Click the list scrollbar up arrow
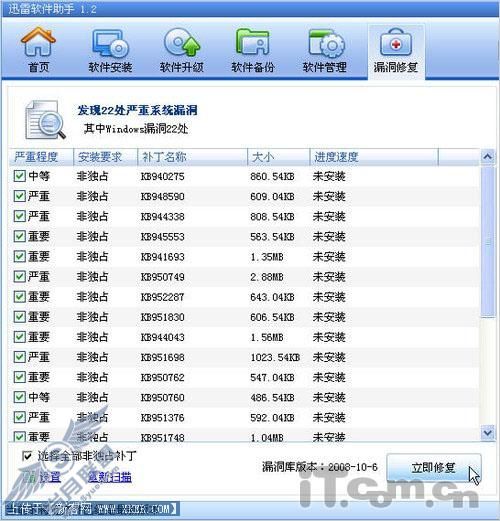 click(x=488, y=157)
